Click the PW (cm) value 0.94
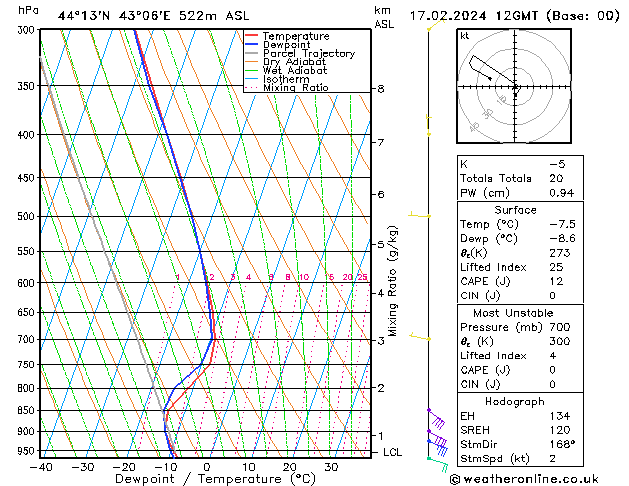 pos(562,193)
